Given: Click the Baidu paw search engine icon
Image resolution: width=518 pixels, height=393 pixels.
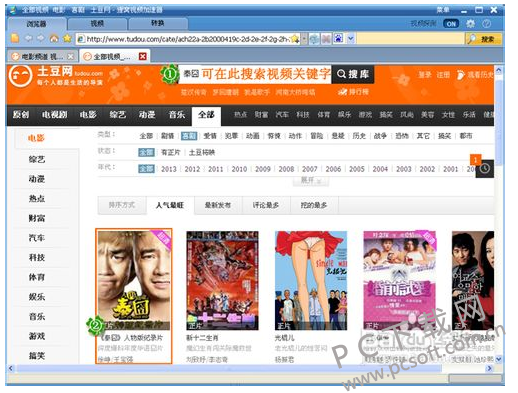Looking at the screenshot, I should pyautogui.click(x=338, y=39).
